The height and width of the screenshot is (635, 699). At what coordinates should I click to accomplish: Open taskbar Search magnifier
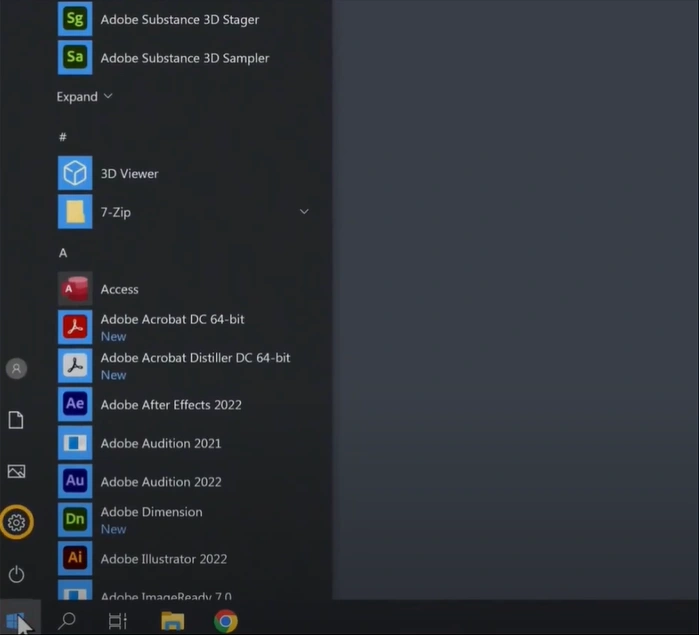point(67,620)
